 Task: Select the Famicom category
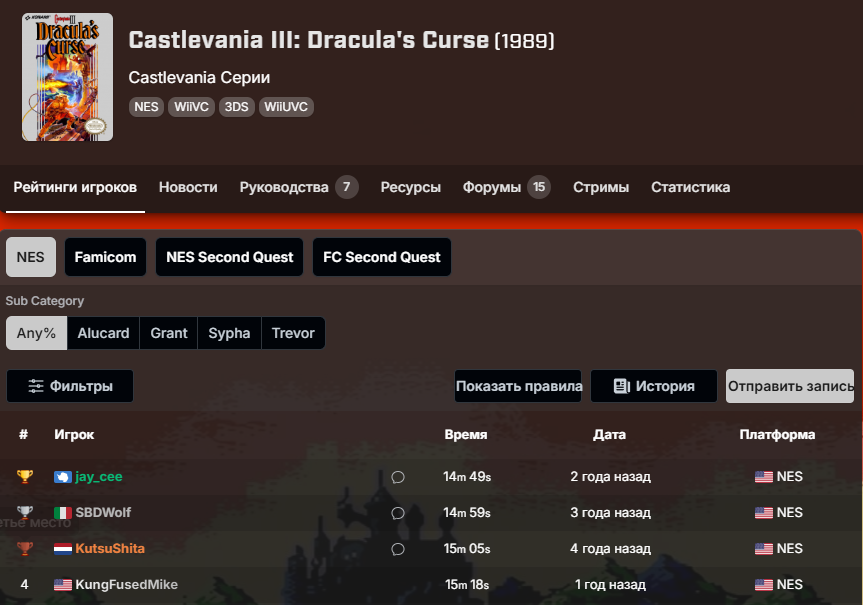click(x=105, y=257)
